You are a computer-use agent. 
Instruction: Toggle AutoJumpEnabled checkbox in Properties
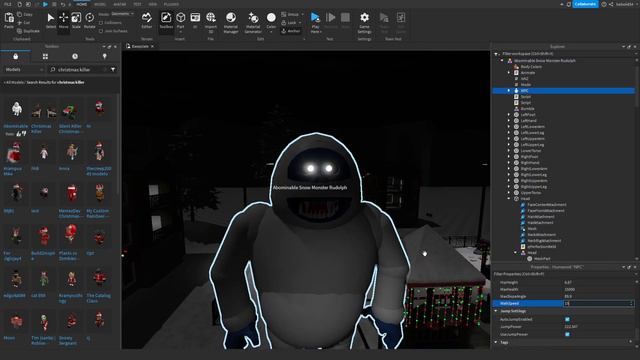click(567, 319)
